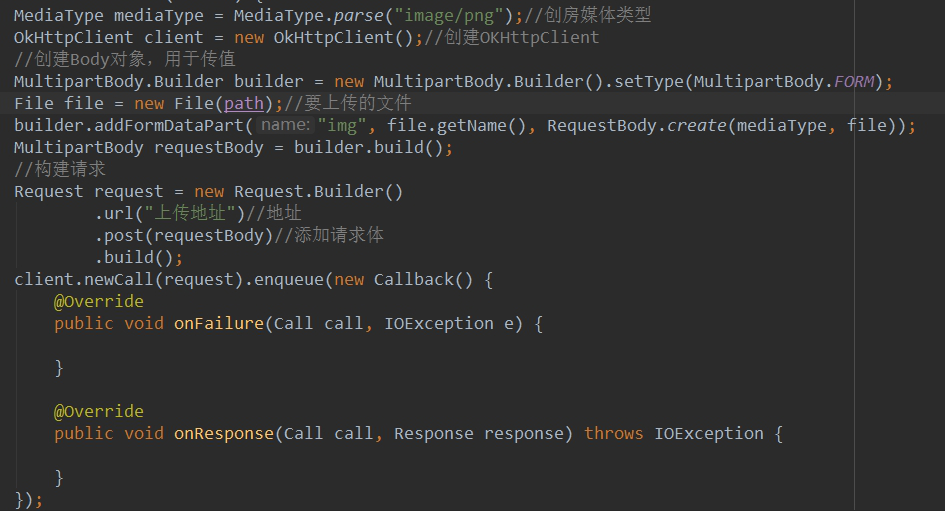Click the FORM constant
Viewport: 945px width, 511px height.
(854, 81)
